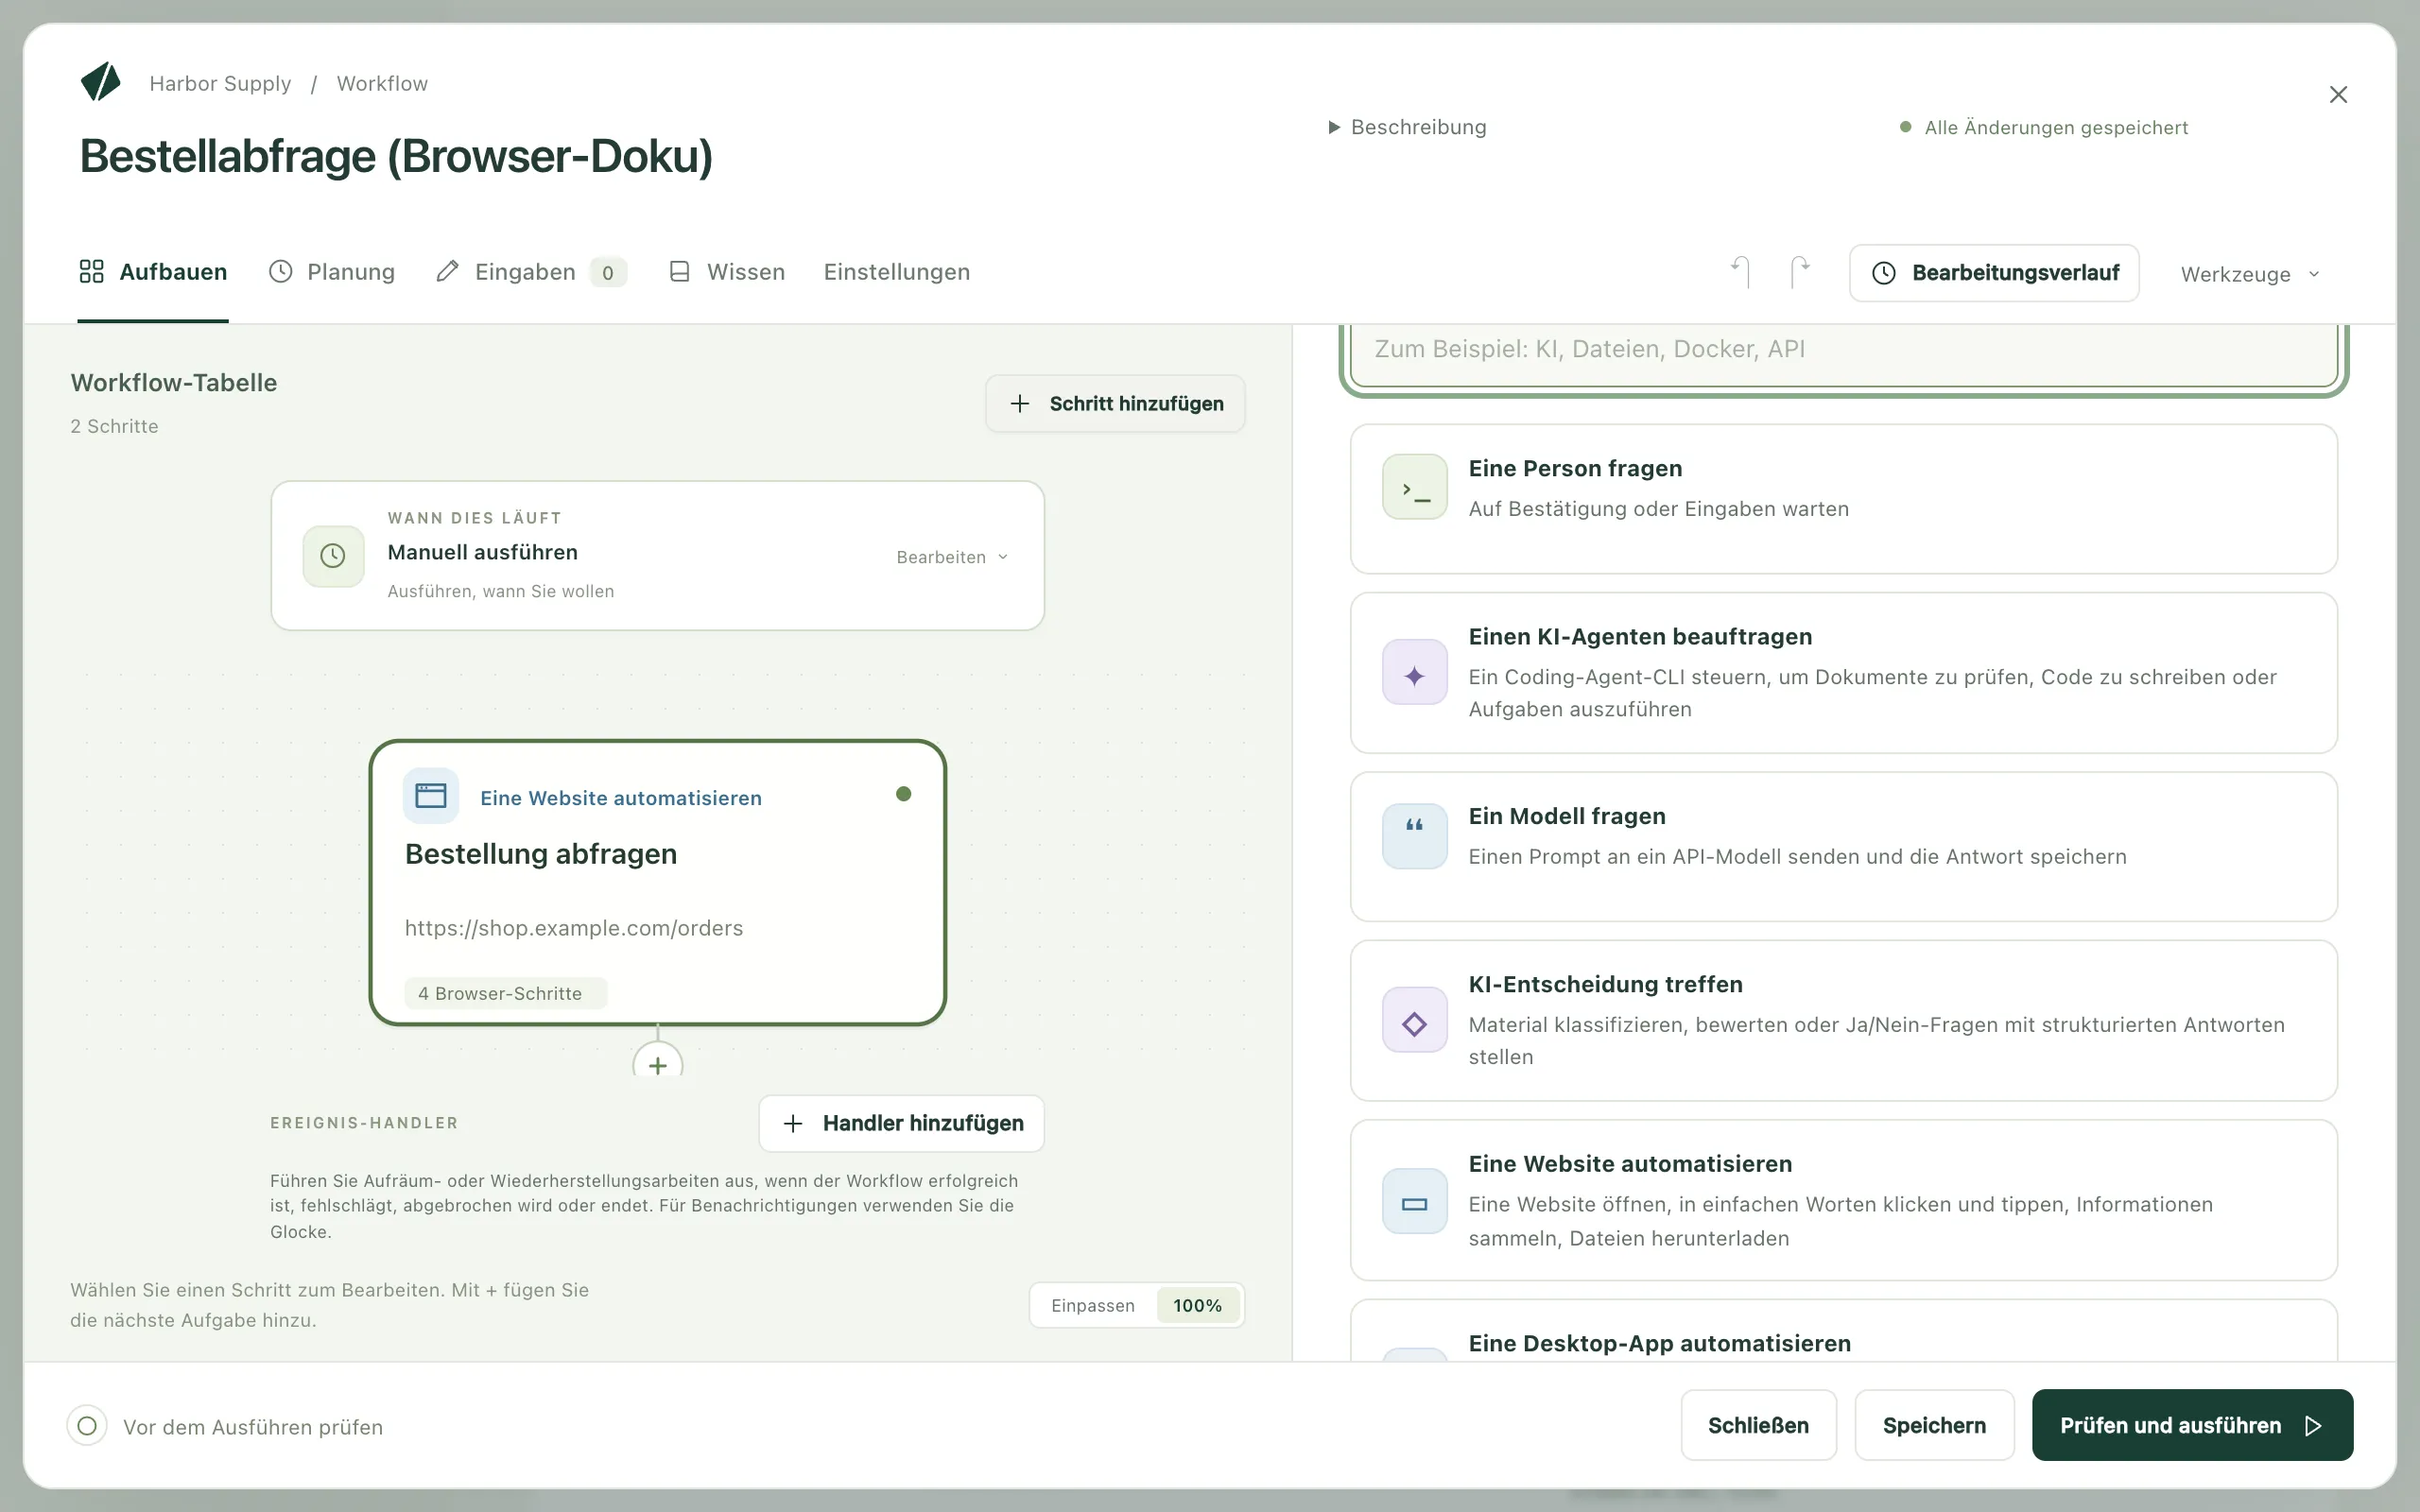The width and height of the screenshot is (2420, 1512).
Task: Click the Workflow breadcrumb
Action: point(382,83)
